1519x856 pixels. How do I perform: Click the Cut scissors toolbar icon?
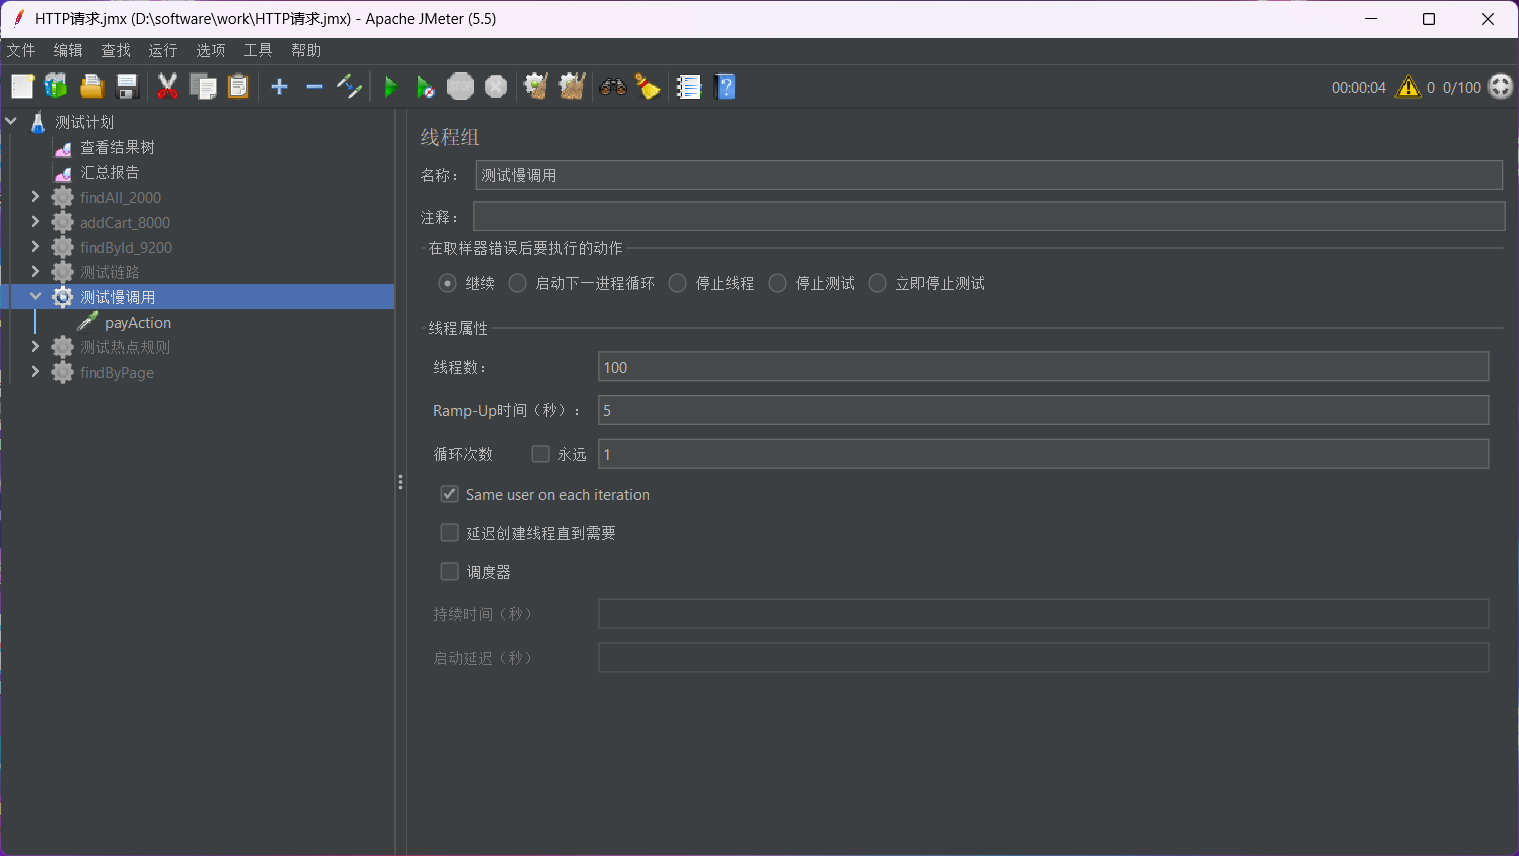coord(167,88)
